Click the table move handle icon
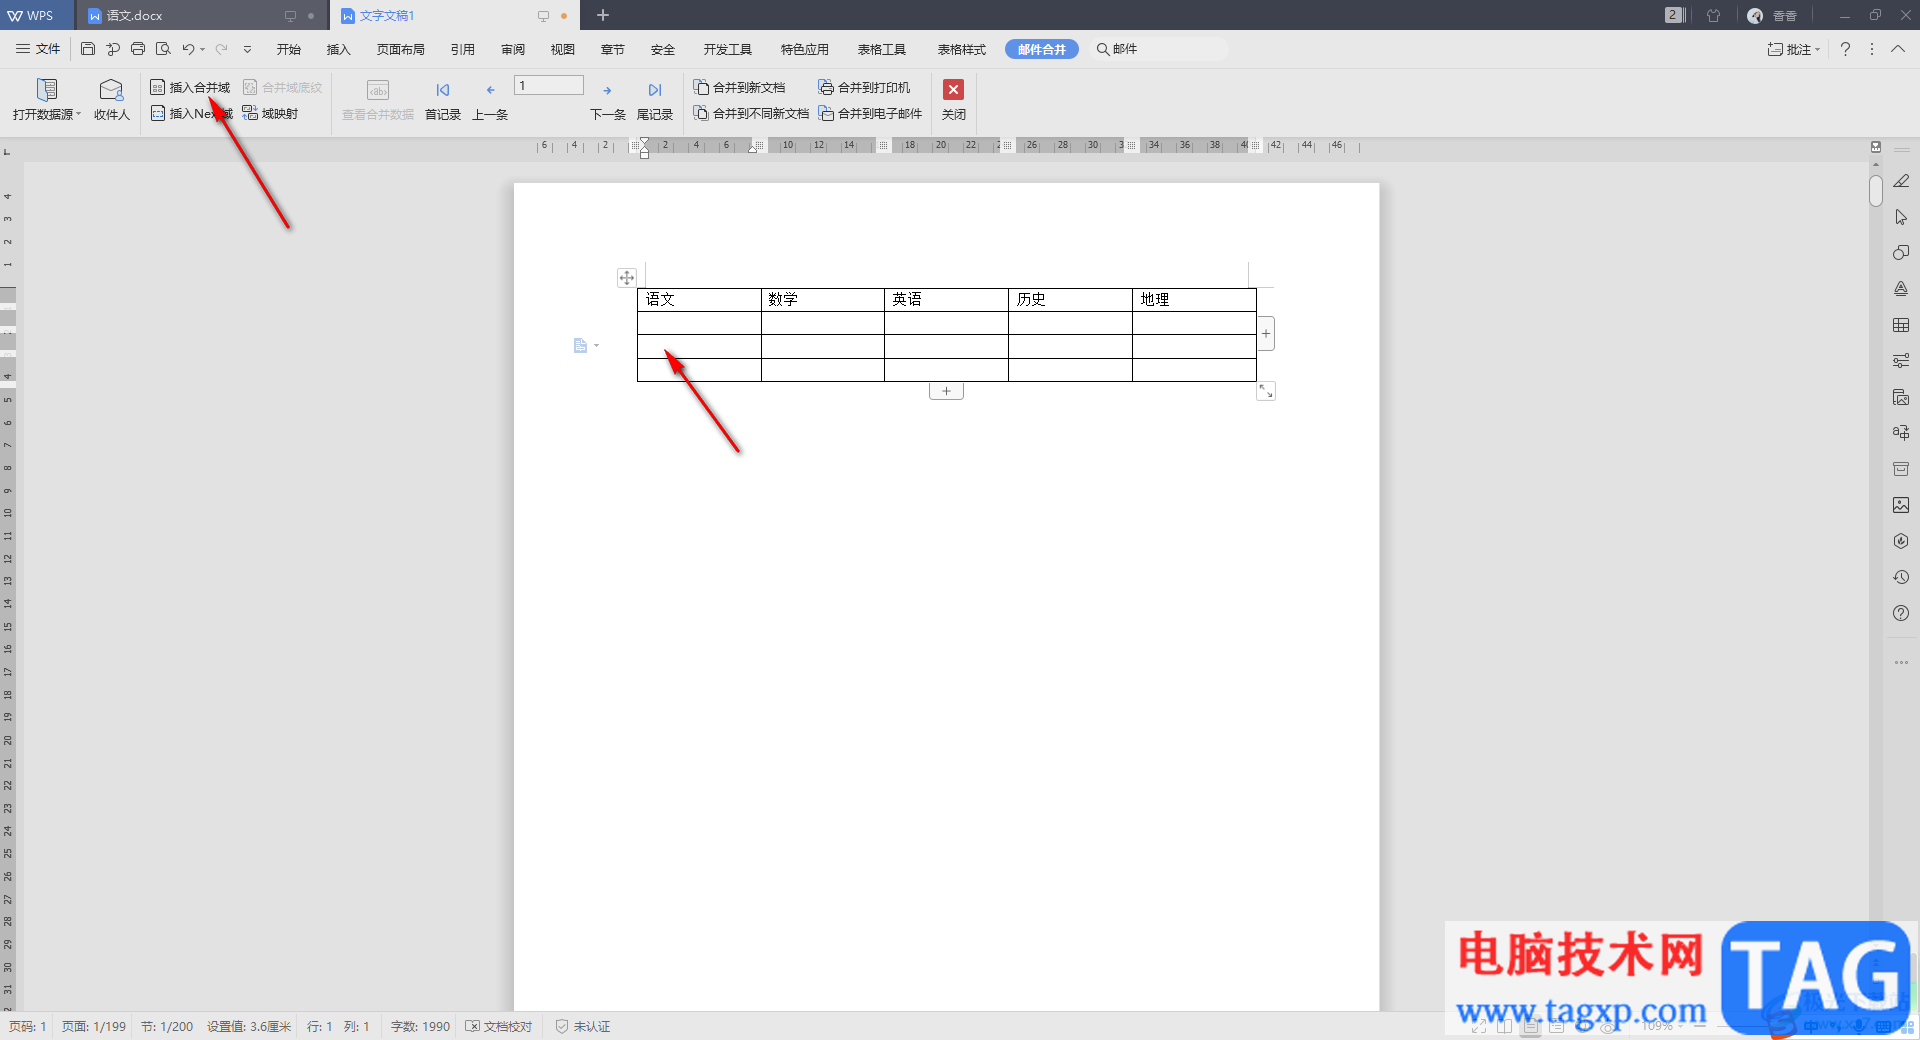 tap(627, 277)
